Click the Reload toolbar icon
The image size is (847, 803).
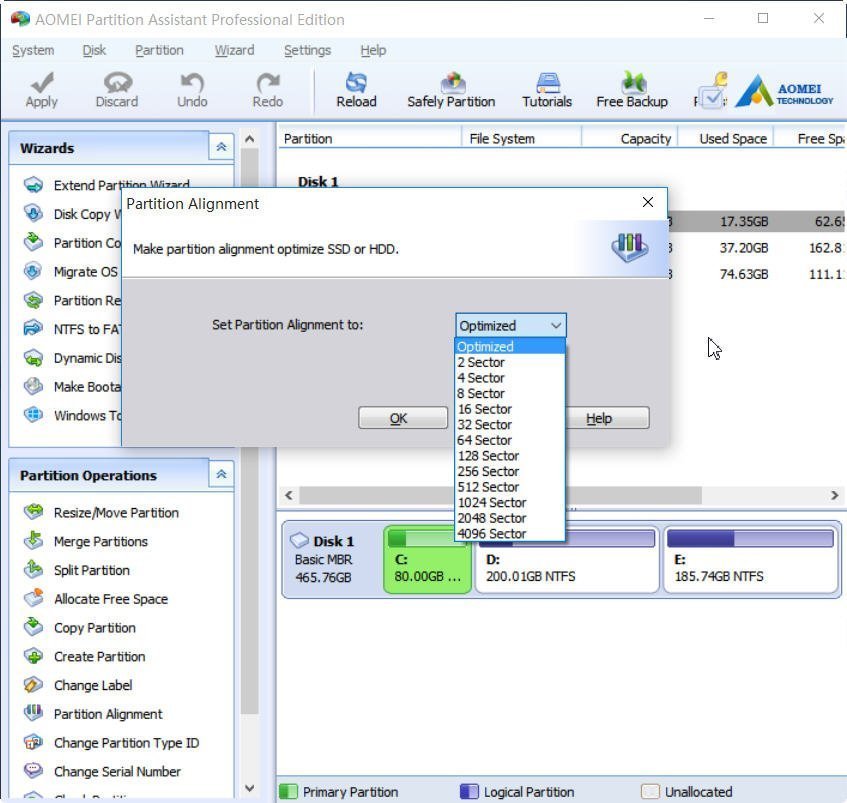[x=356, y=82]
